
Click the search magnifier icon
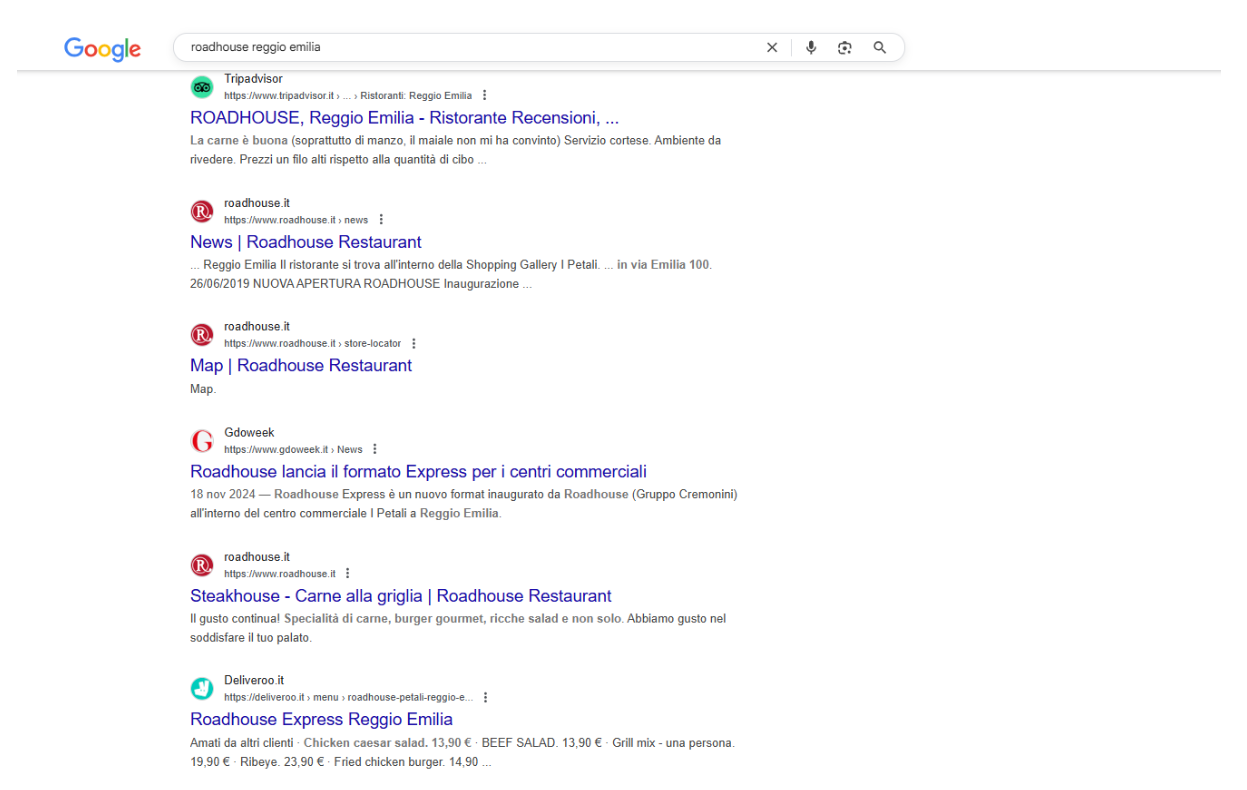[x=879, y=47]
